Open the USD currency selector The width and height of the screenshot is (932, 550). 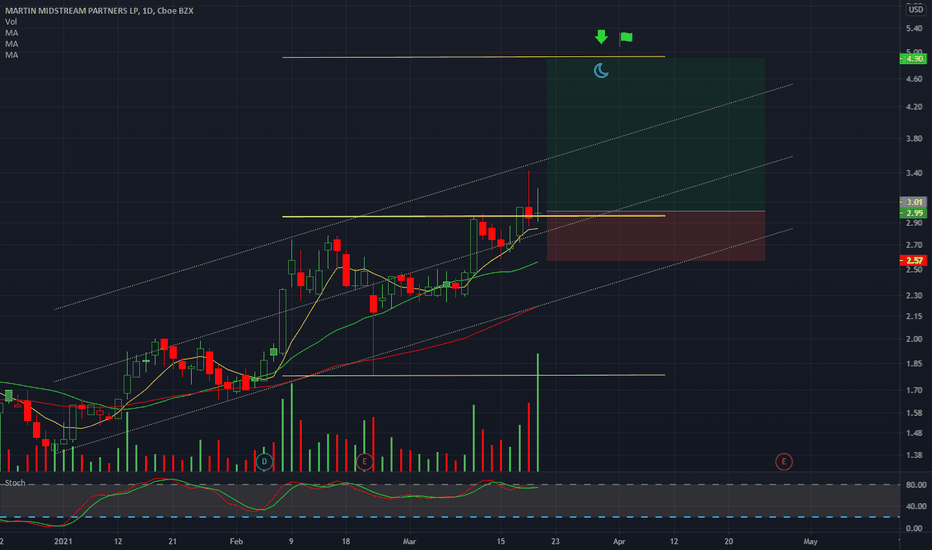[x=916, y=9]
